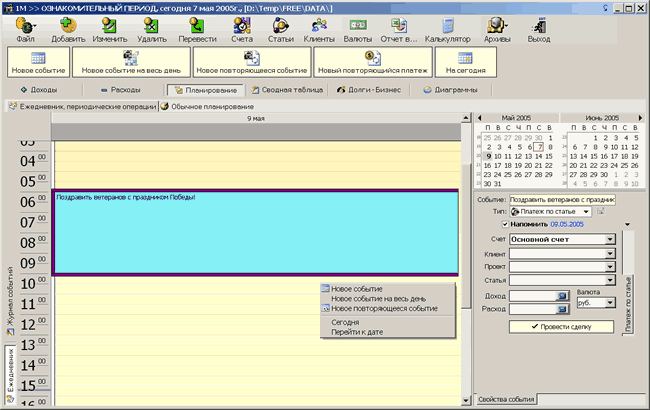Open the Долги - Бизнес tab
Image resolution: width=650 pixels, height=410 pixels.
[x=369, y=90]
